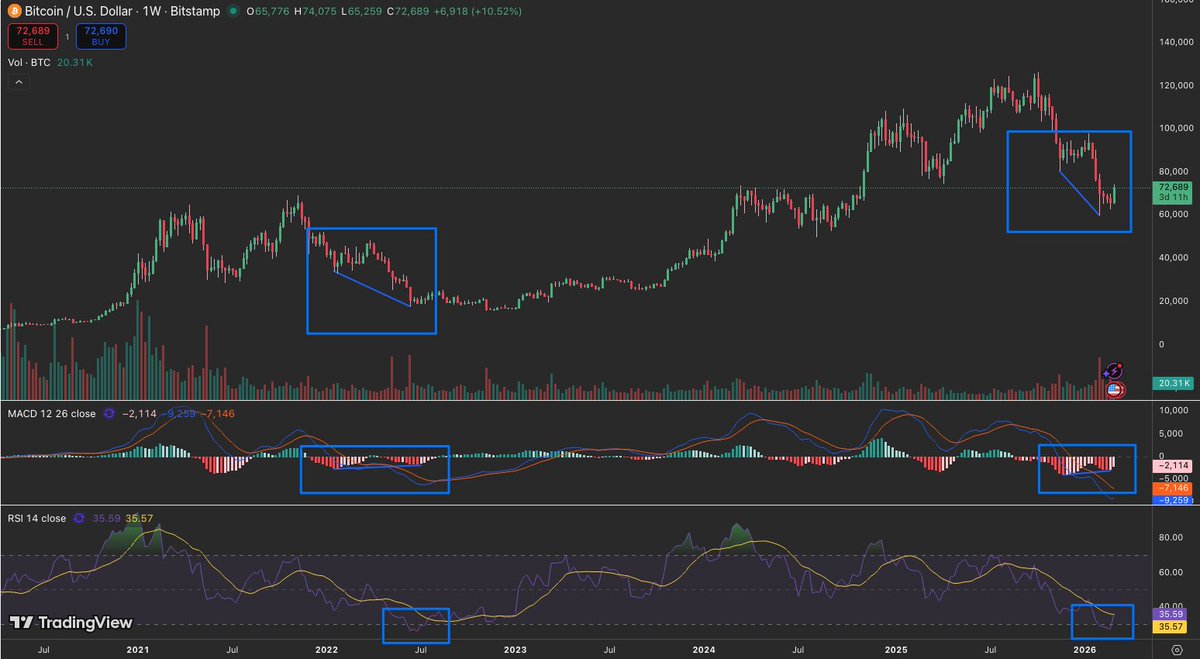Click the 2026 label on time axis
The height and width of the screenshot is (659, 1200).
[1083, 649]
